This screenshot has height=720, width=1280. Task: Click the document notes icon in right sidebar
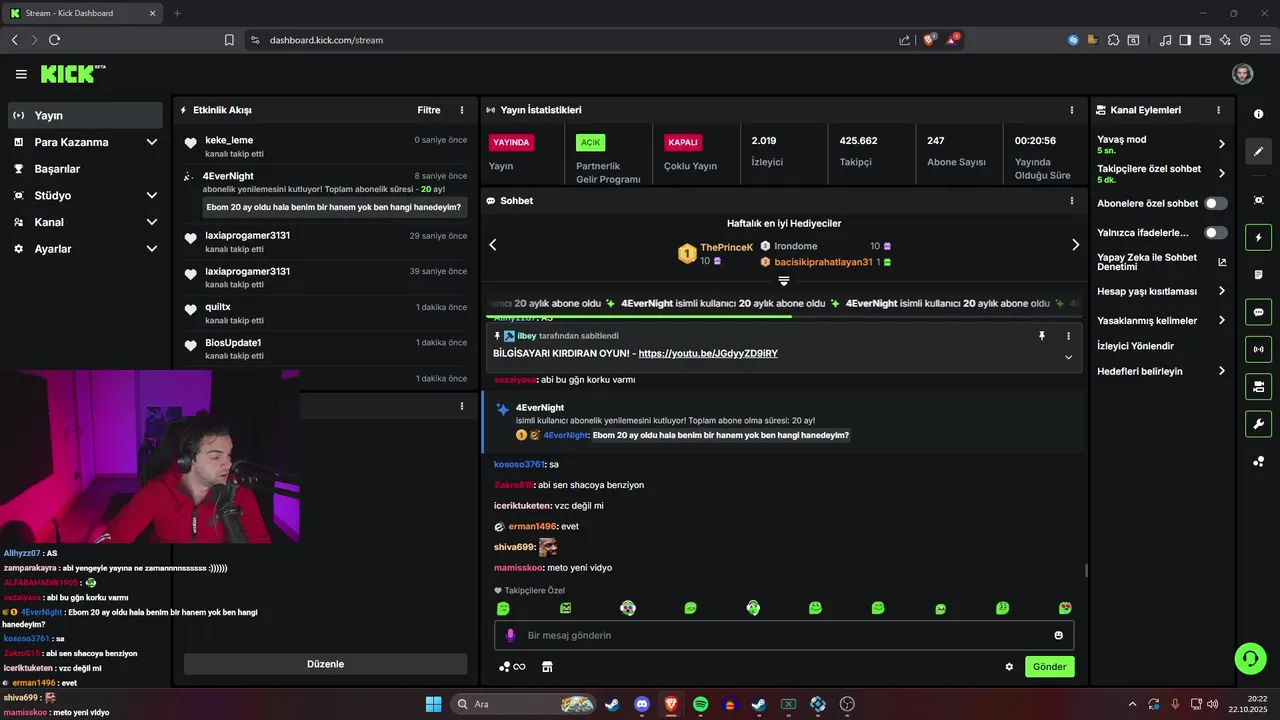(x=1258, y=275)
